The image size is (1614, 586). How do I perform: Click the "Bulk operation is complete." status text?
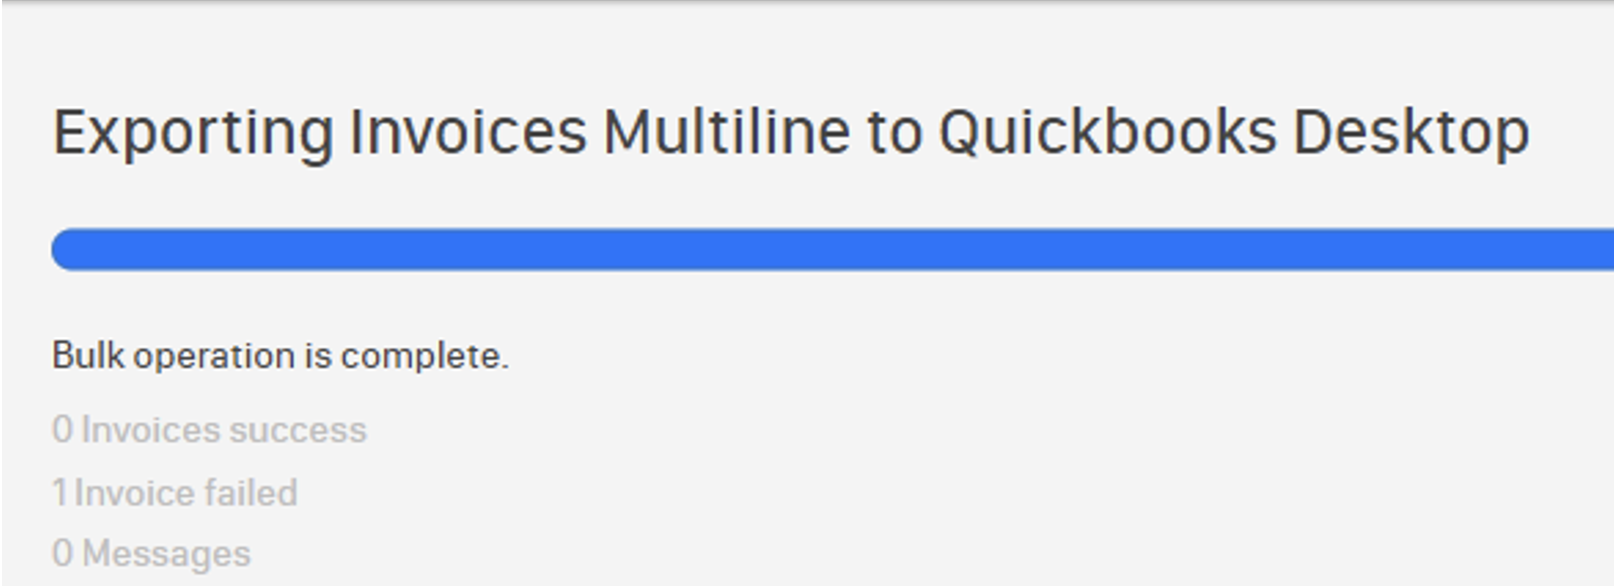[x=280, y=356]
